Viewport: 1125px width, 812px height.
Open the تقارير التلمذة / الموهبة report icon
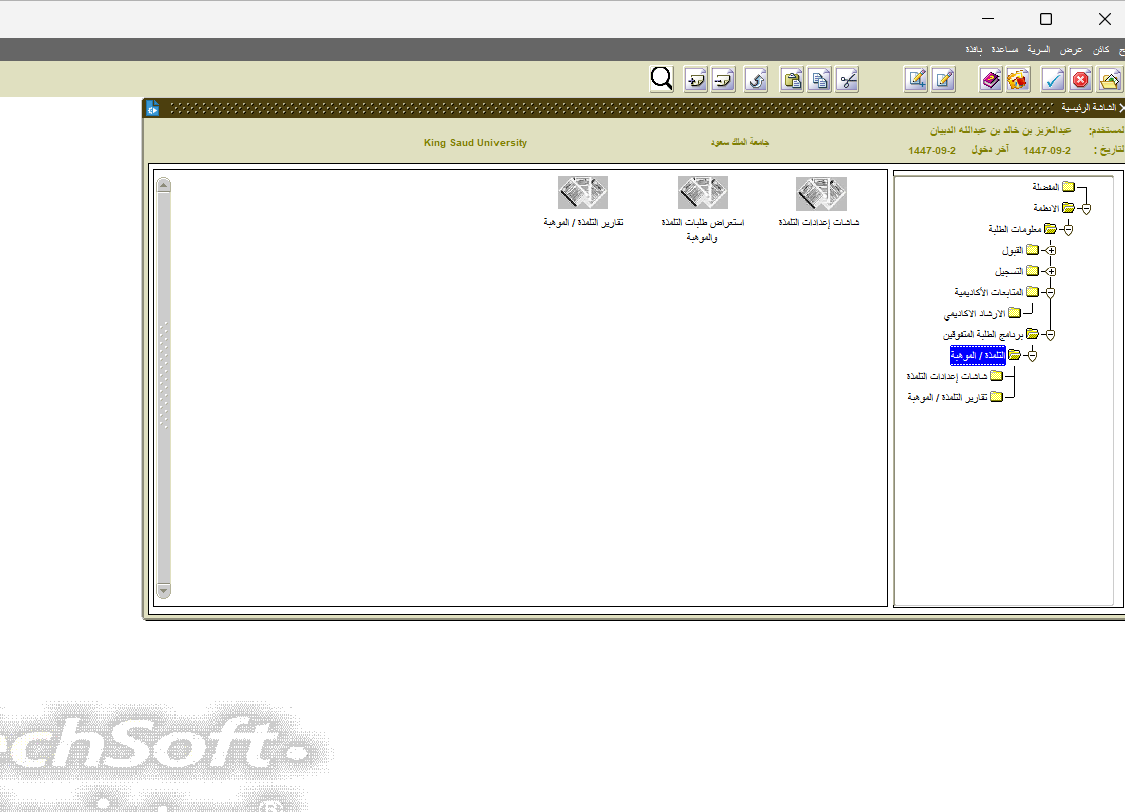pyautogui.click(x=583, y=194)
